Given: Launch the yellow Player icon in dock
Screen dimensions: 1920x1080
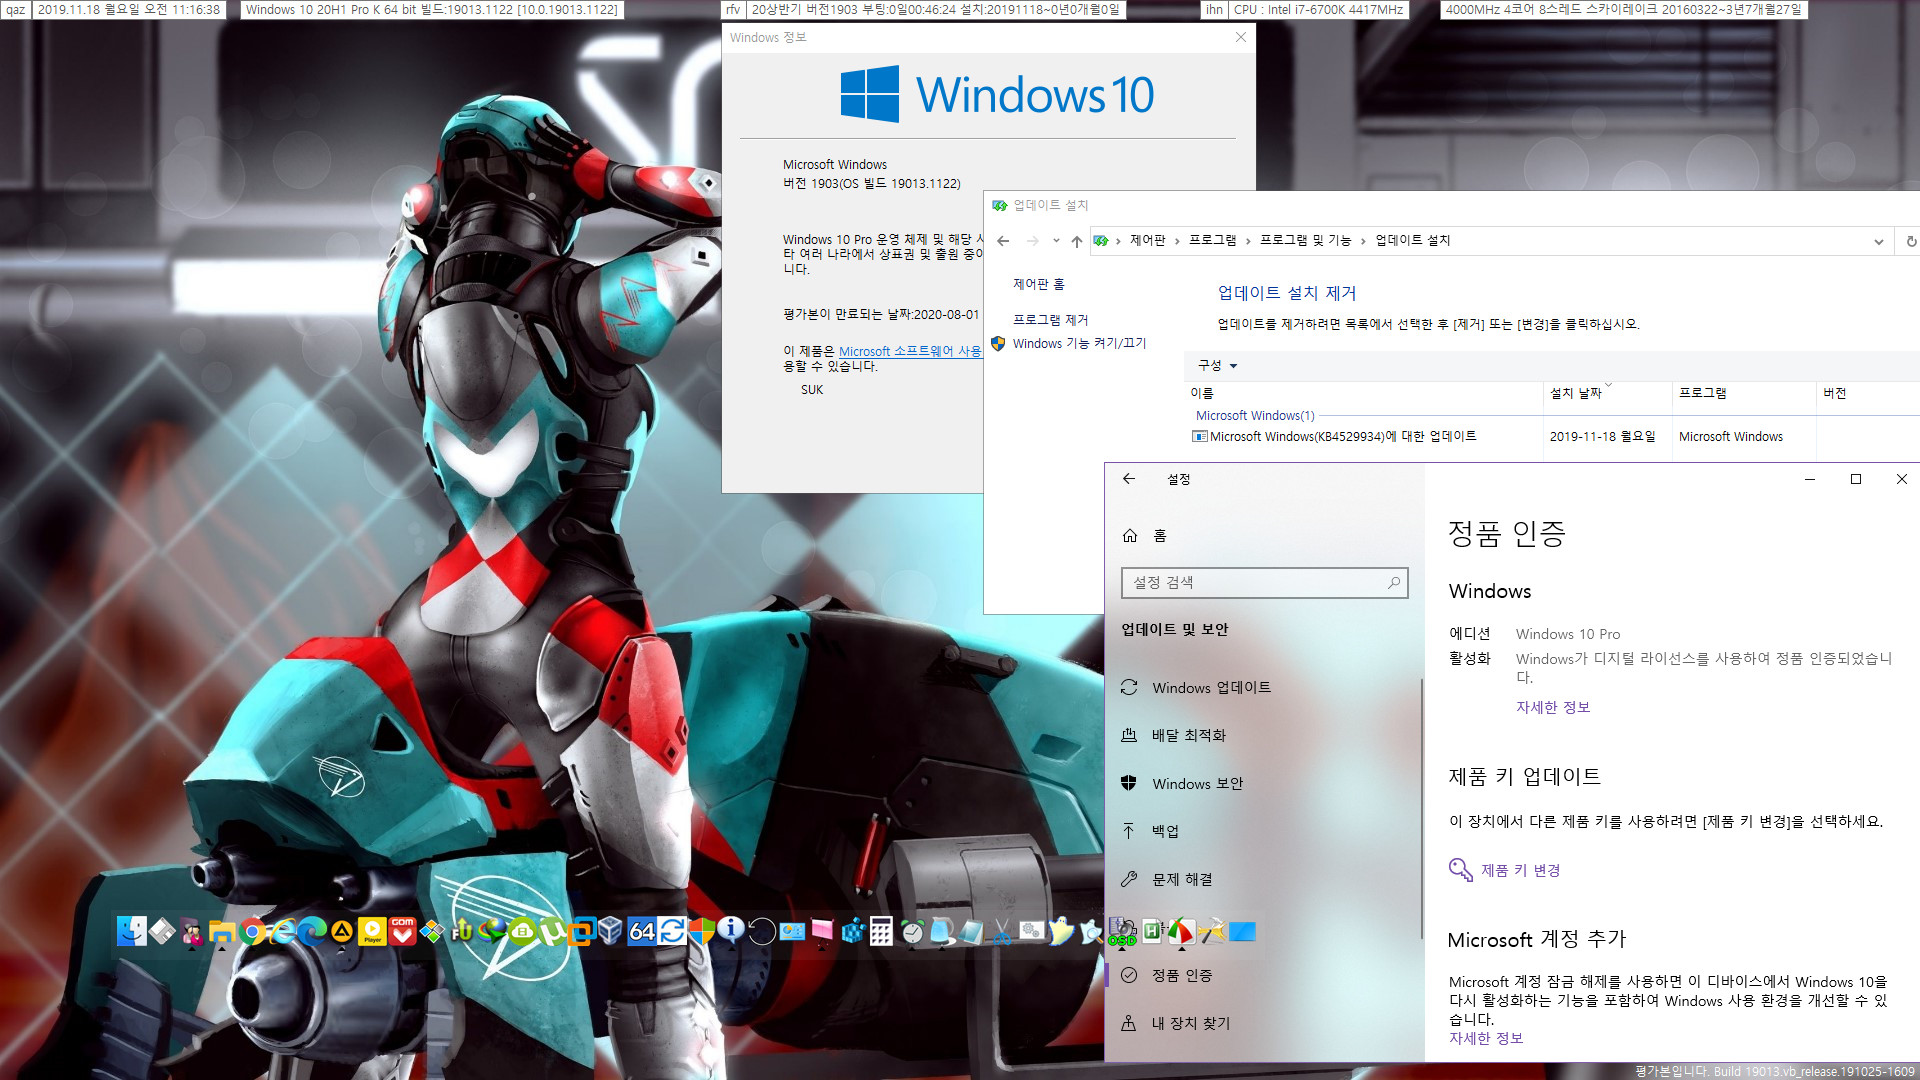Looking at the screenshot, I should pyautogui.click(x=372, y=931).
